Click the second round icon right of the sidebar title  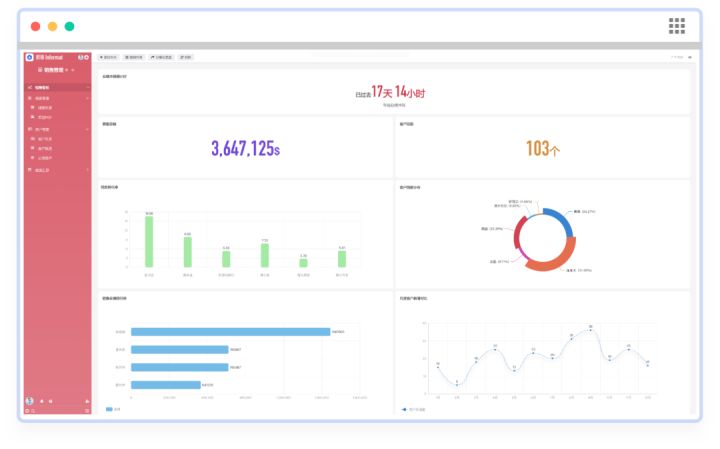[x=87, y=57]
